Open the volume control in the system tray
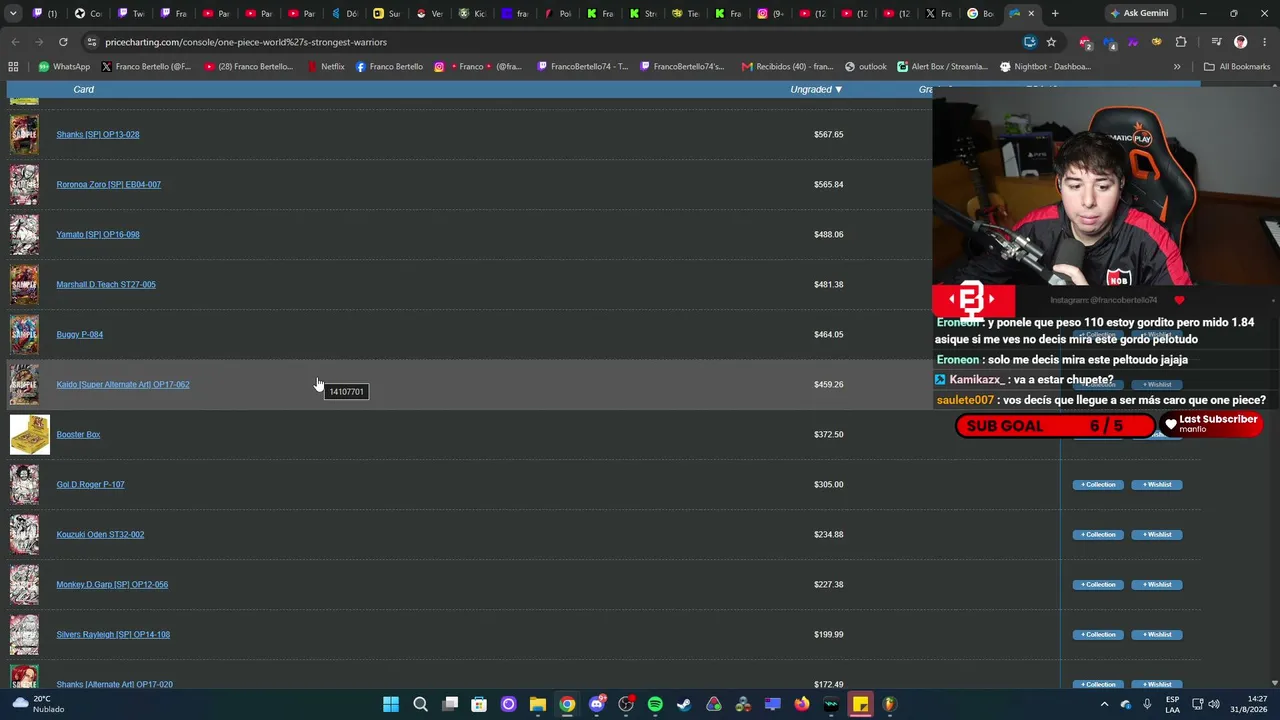The image size is (1280, 720). 1214,704
